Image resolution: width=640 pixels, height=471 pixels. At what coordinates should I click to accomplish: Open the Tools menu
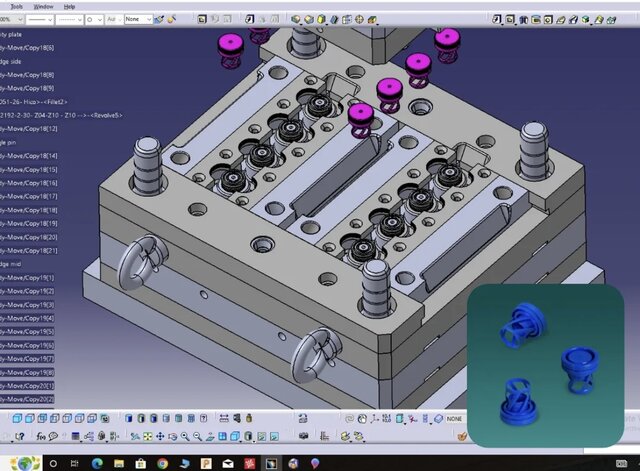(16, 6)
